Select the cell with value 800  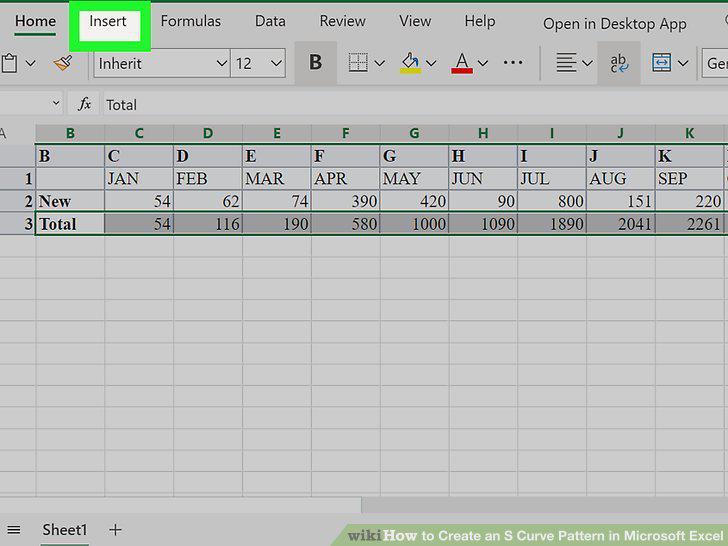[x=552, y=202]
